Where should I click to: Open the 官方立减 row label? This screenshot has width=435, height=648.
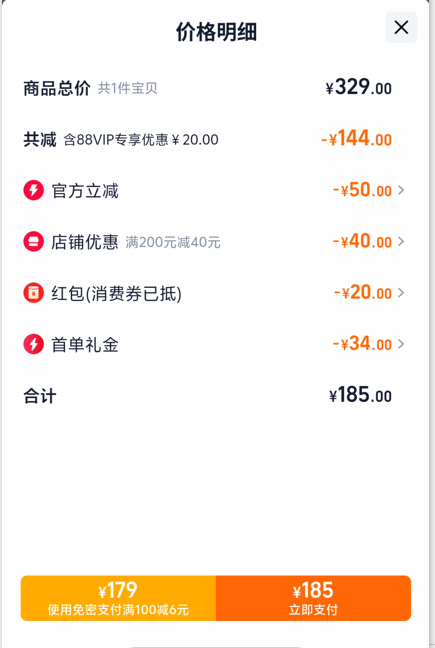click(x=85, y=191)
